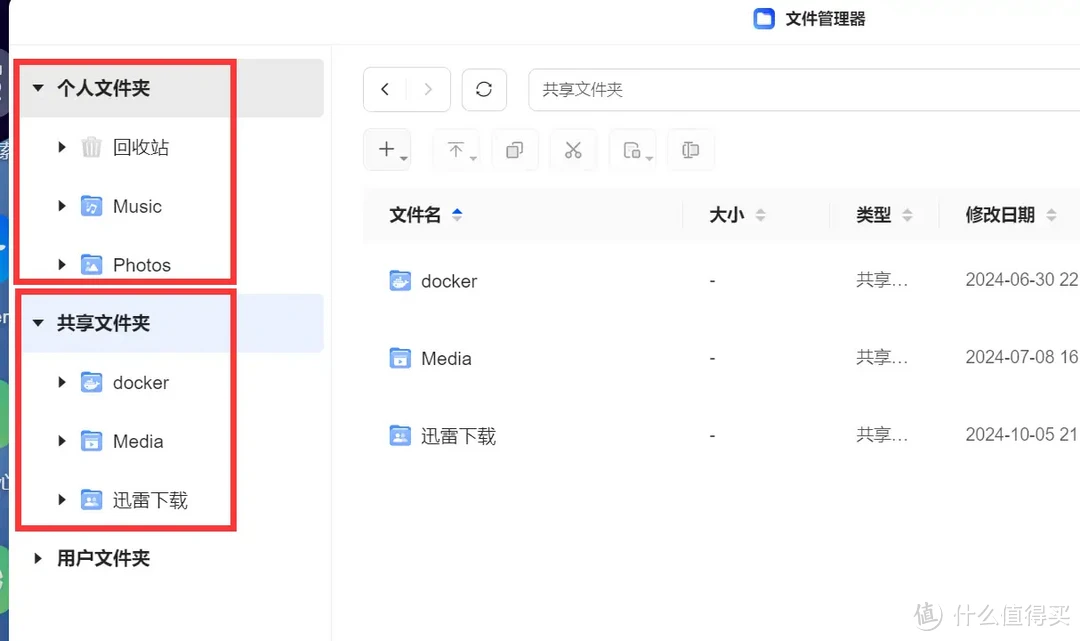The image size is (1080, 641).
Task: Select the Upload icon in the toolbar
Action: click(x=455, y=149)
